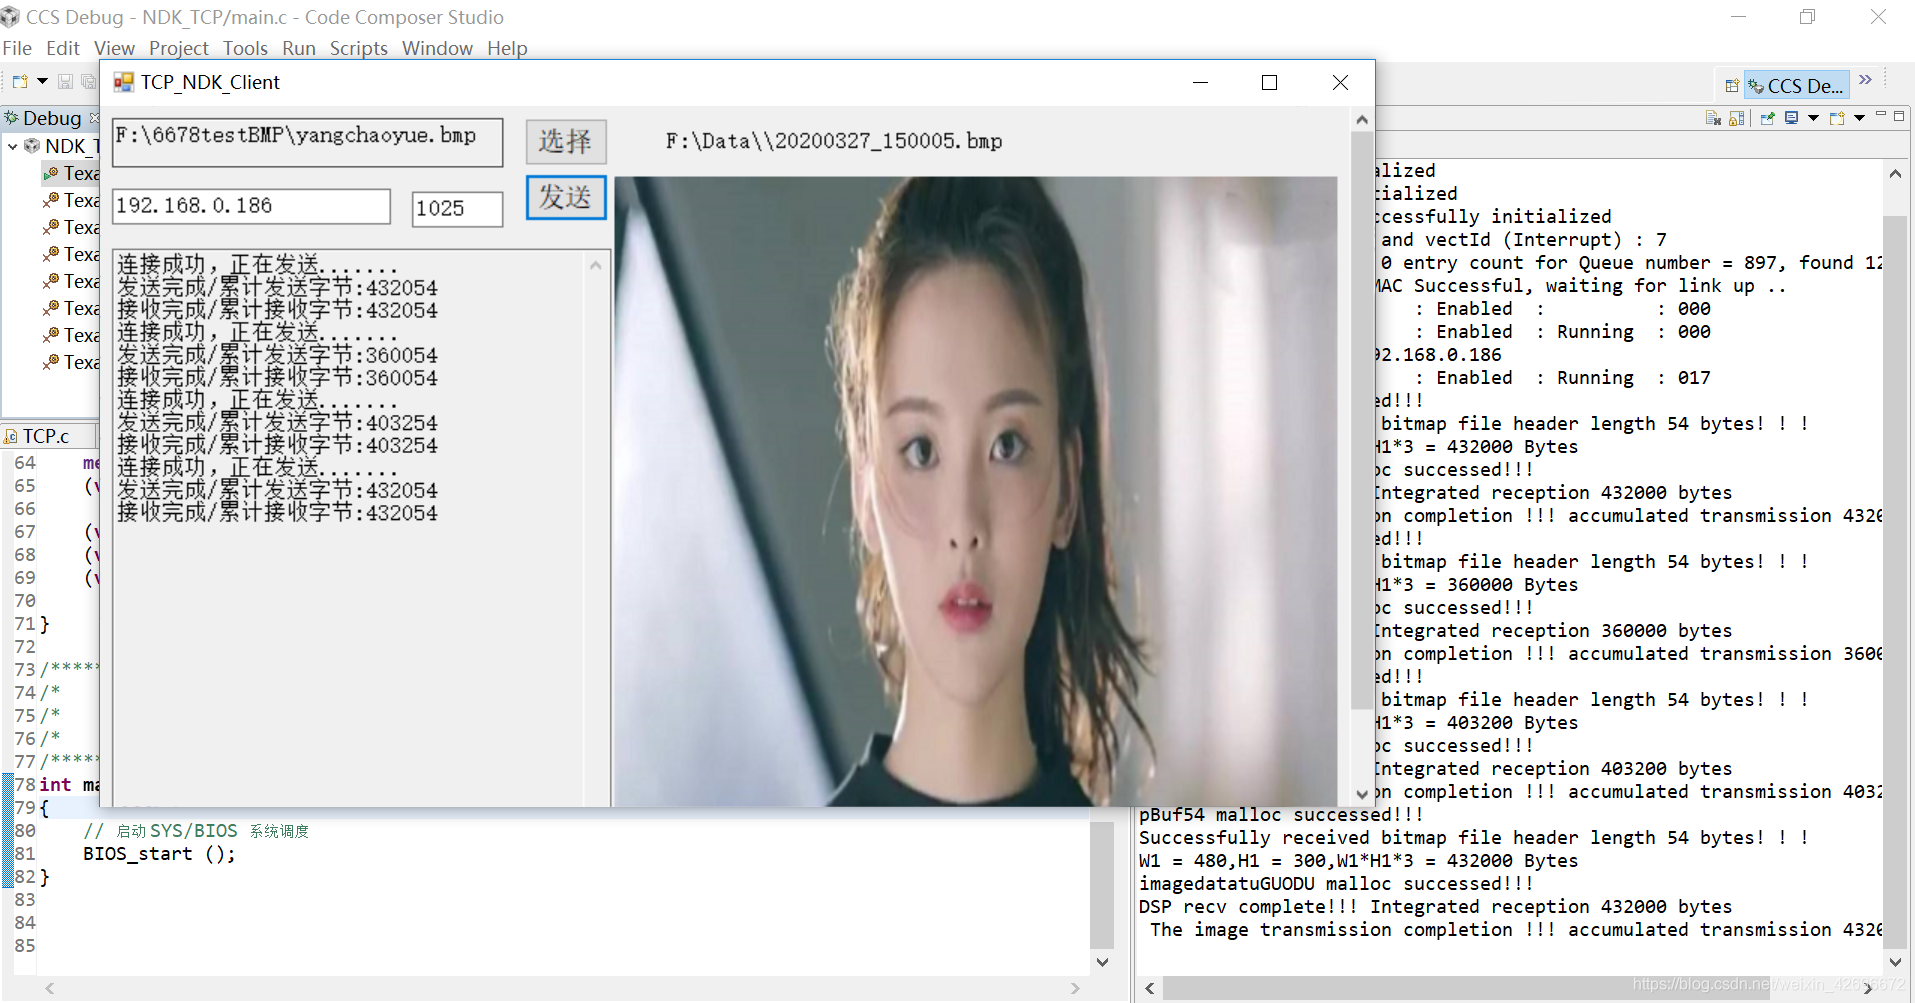Screen dimensions: 1915x1003
Task: Open the Display Selected Console dropdown arrow
Action: [1813, 118]
